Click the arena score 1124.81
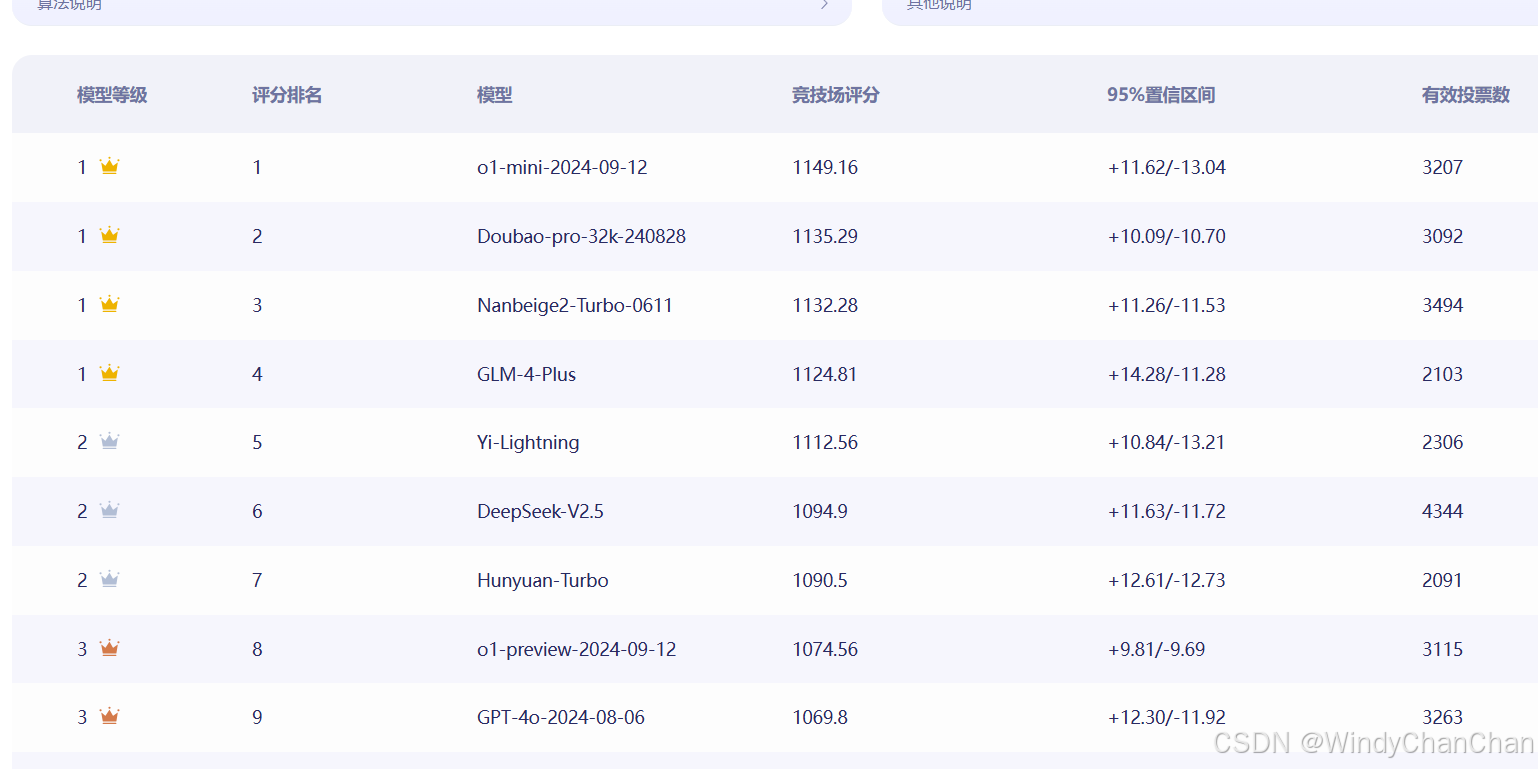This screenshot has height=769, width=1538. point(825,374)
